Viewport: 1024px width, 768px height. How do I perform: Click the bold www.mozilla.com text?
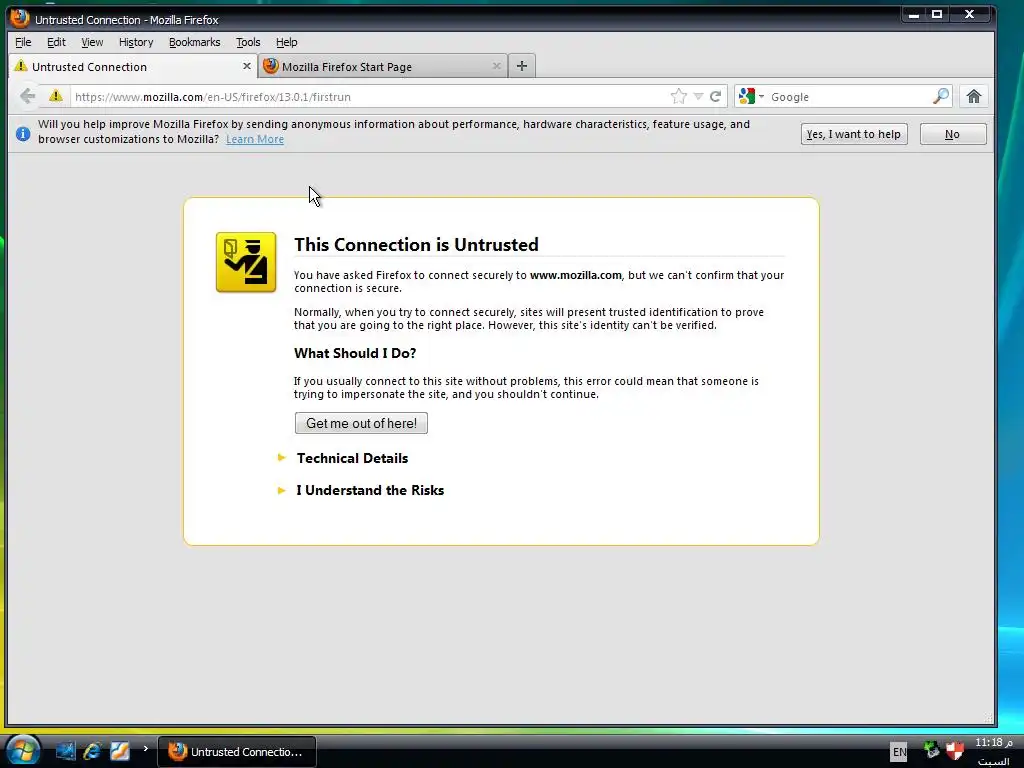coord(575,275)
